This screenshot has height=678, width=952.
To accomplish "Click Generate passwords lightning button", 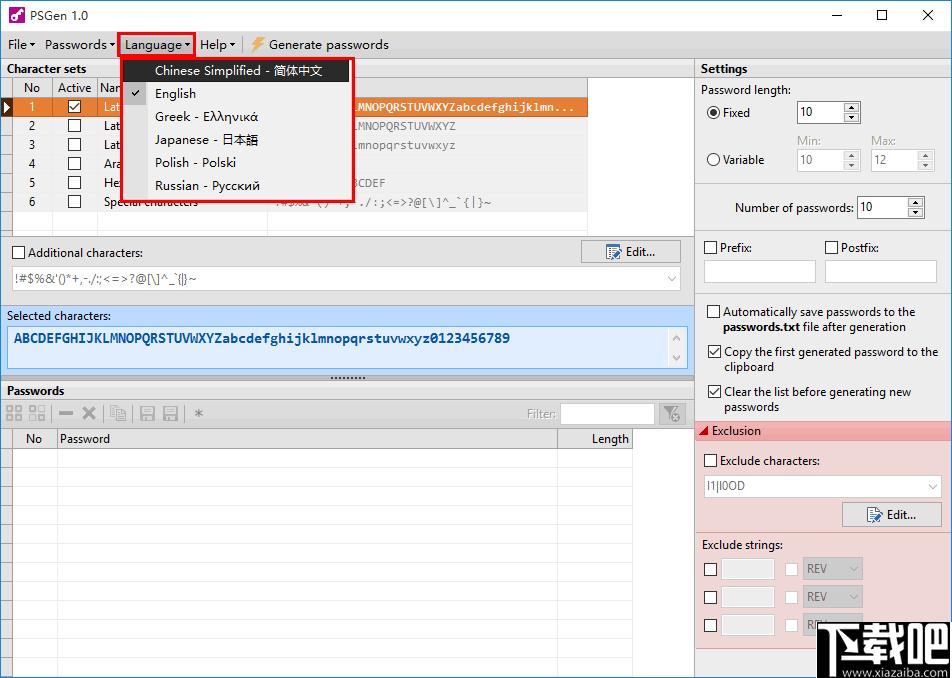I will (x=319, y=44).
